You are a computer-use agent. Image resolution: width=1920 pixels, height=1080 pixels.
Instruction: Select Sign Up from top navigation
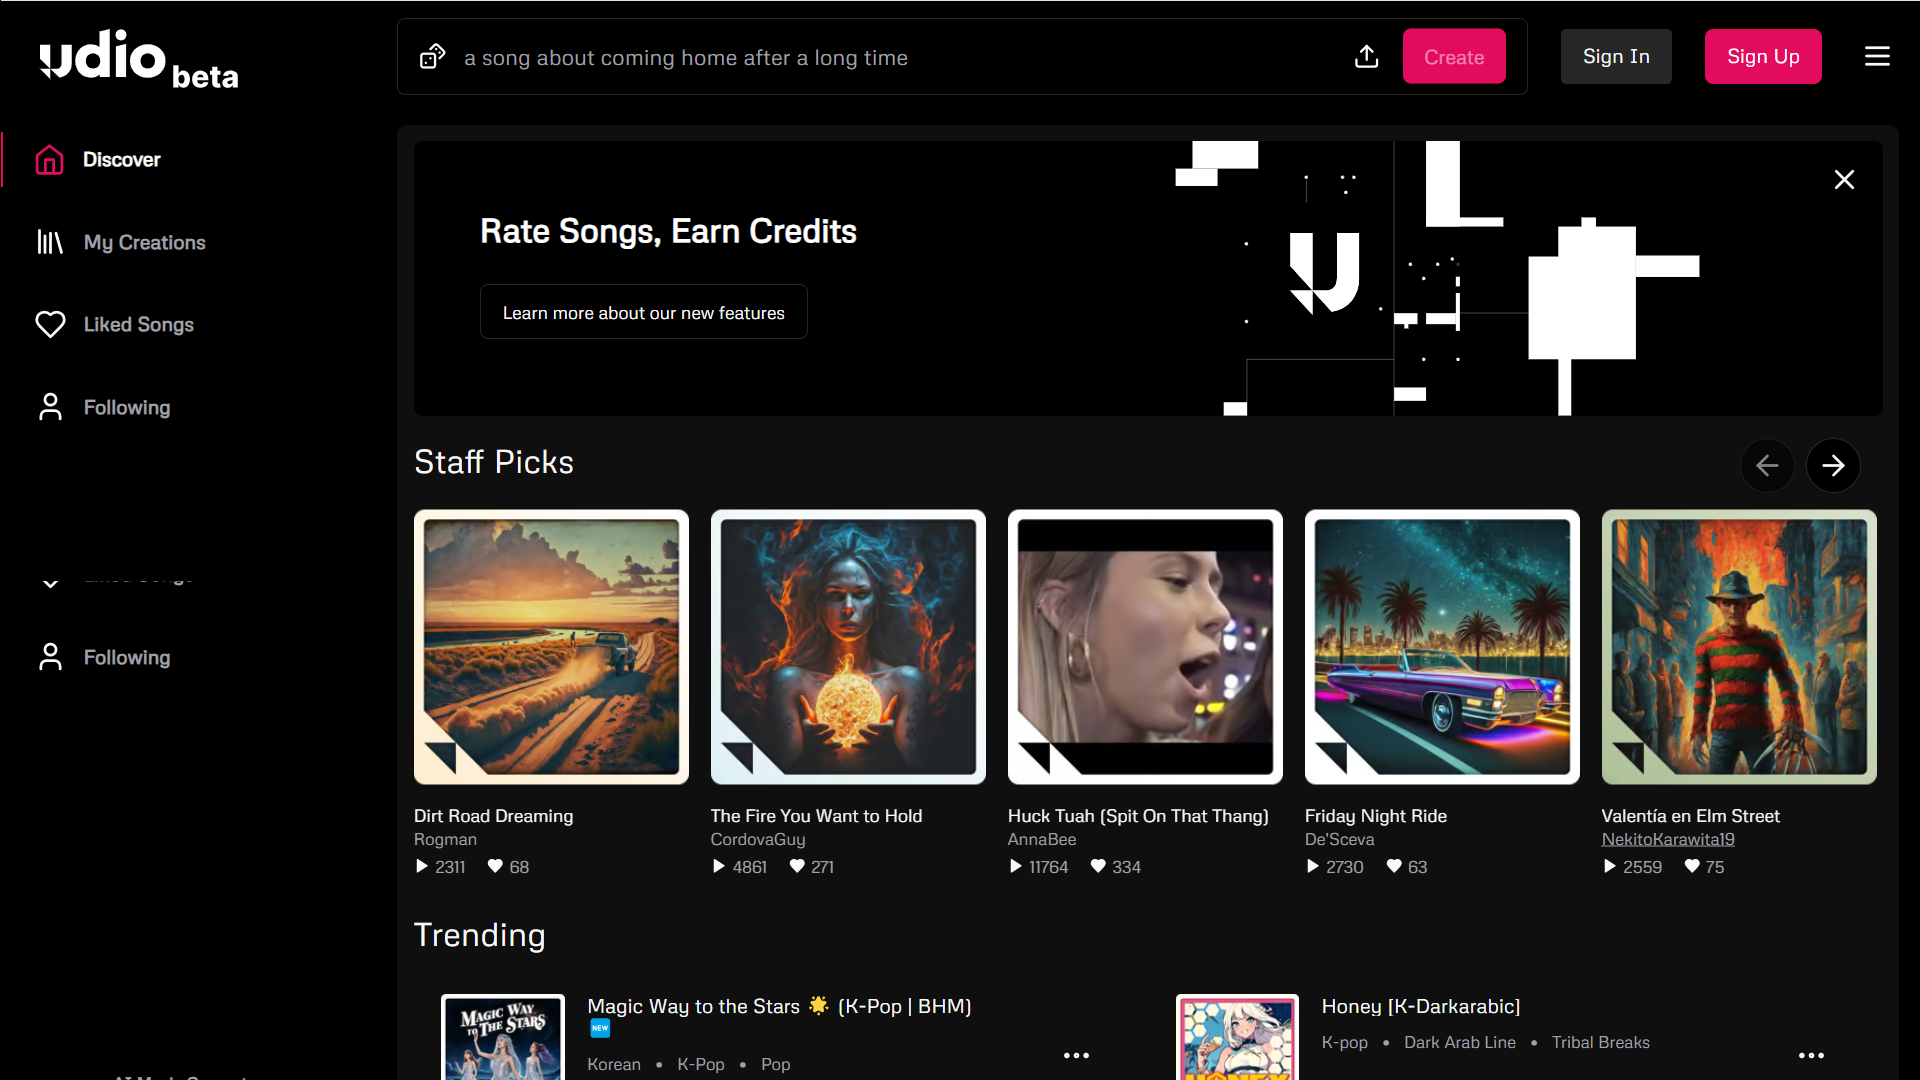point(1763,55)
